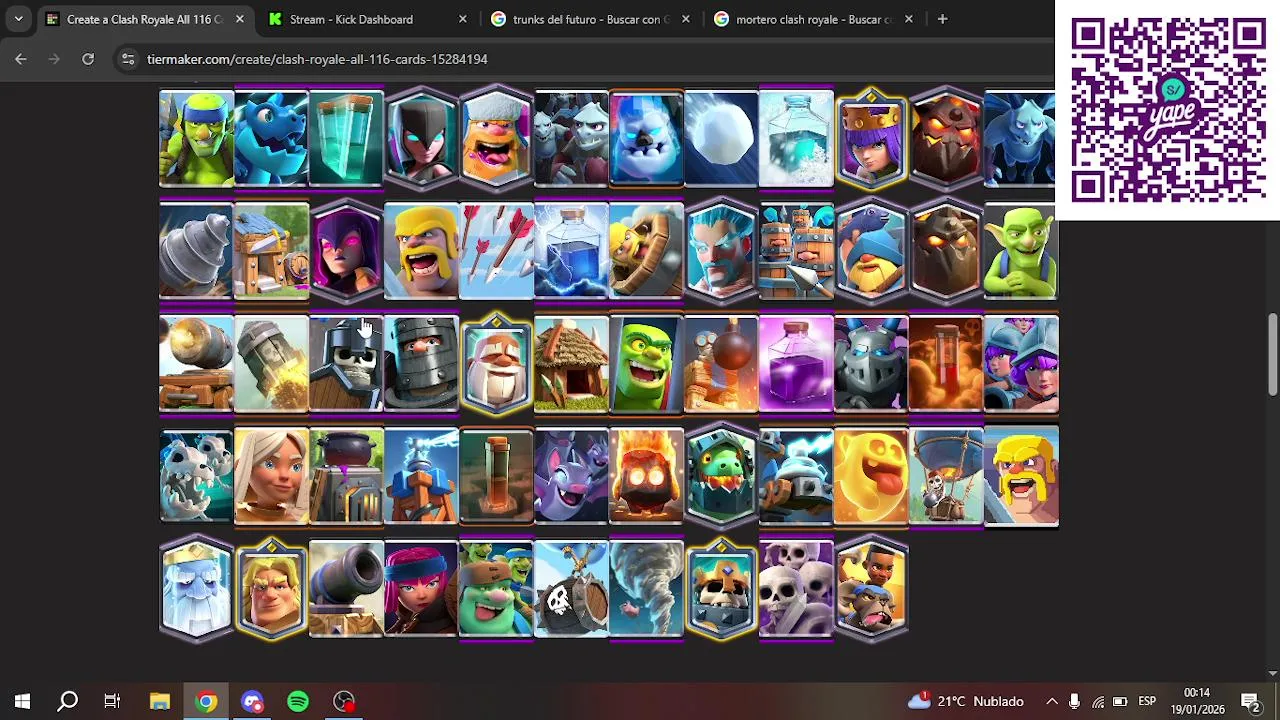The image size is (1280, 720).
Task: Show hidden system tray icons
Action: click(x=1051, y=701)
